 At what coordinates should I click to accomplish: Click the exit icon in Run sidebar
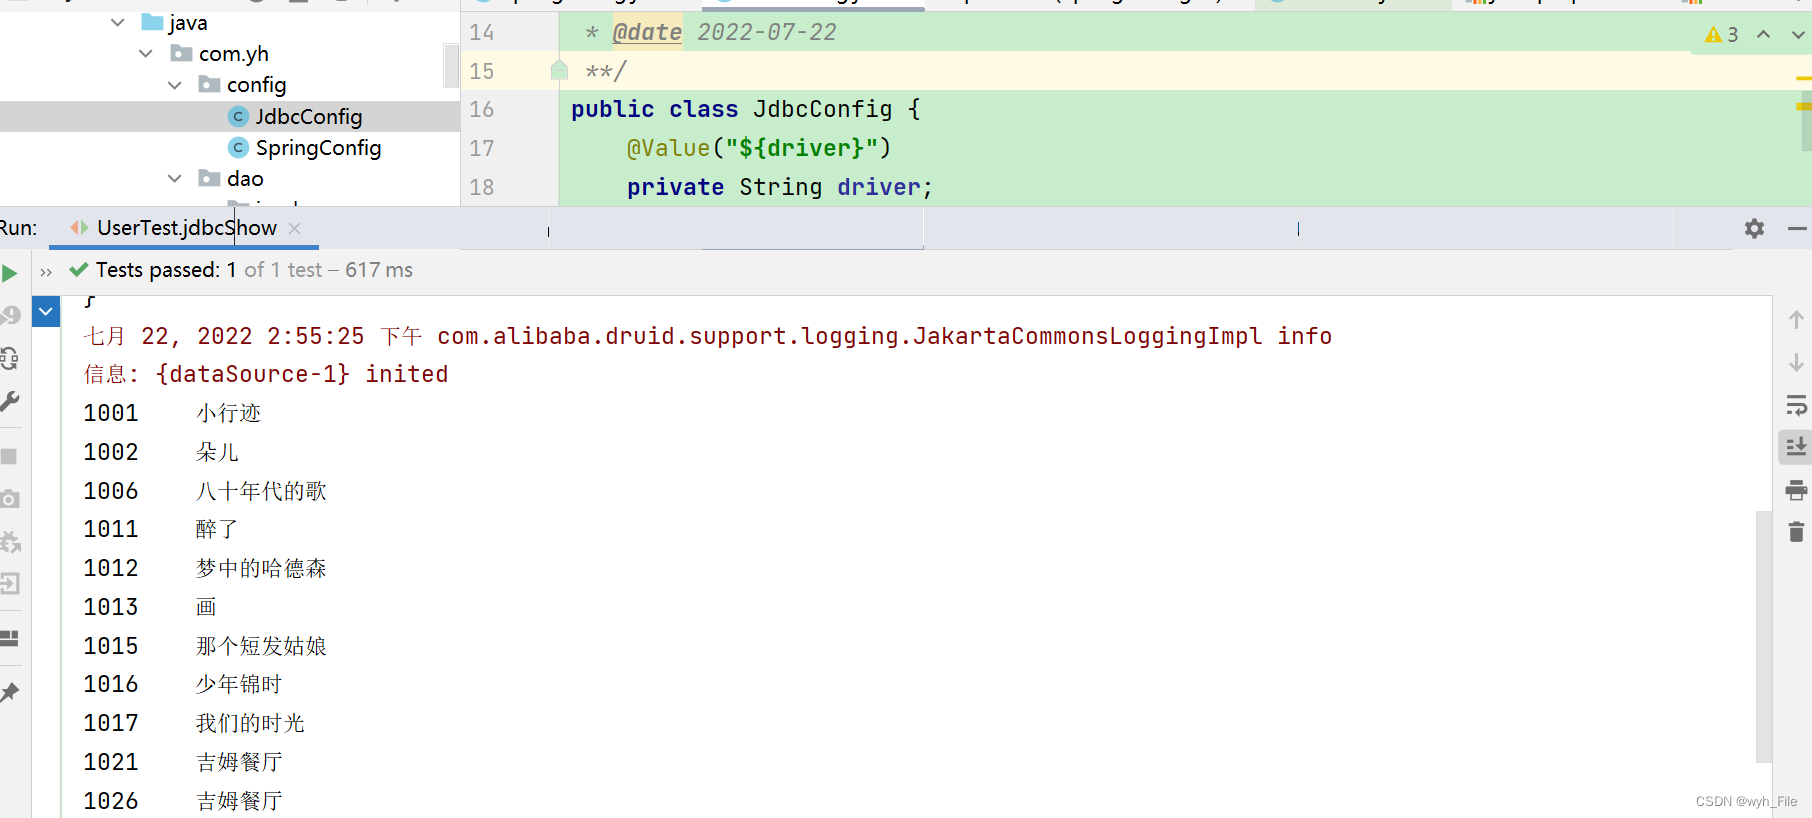point(9,583)
